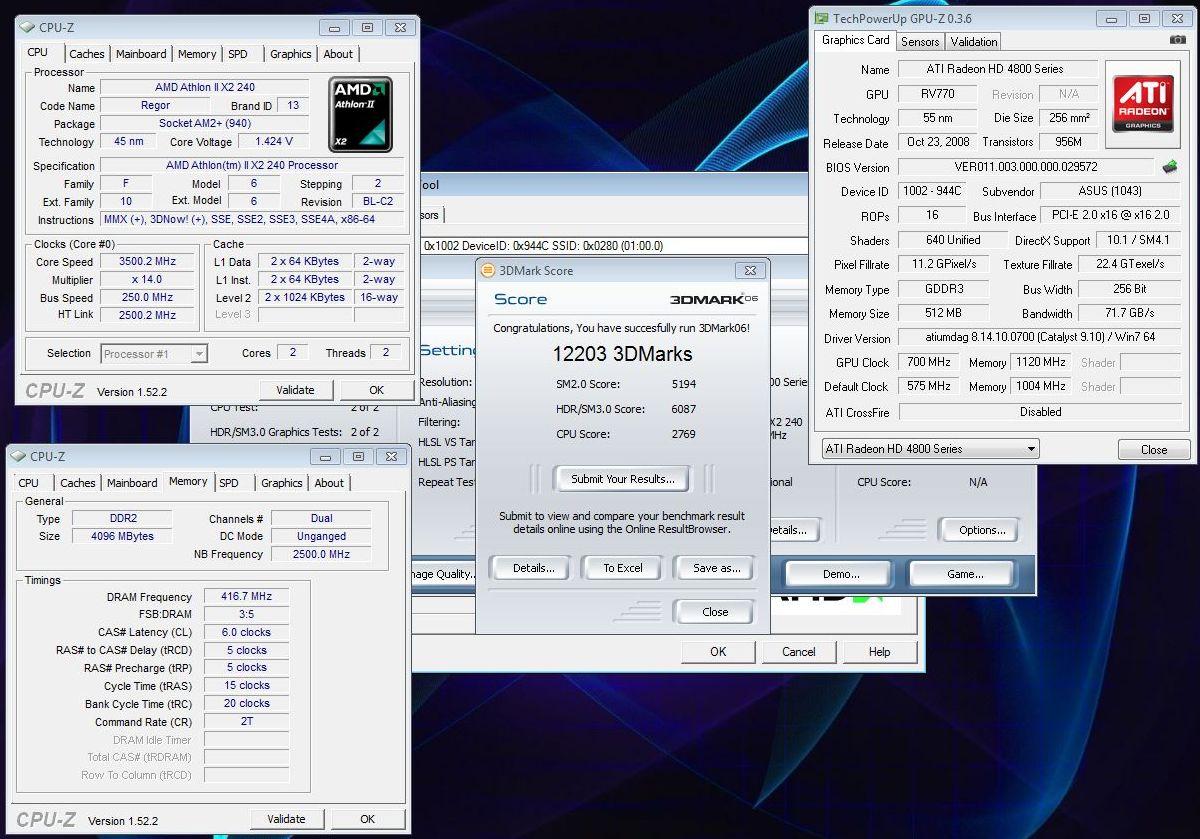
Task: Click the Bandwidth 71.7 GB/s value
Action: pyautogui.click(x=1130, y=313)
